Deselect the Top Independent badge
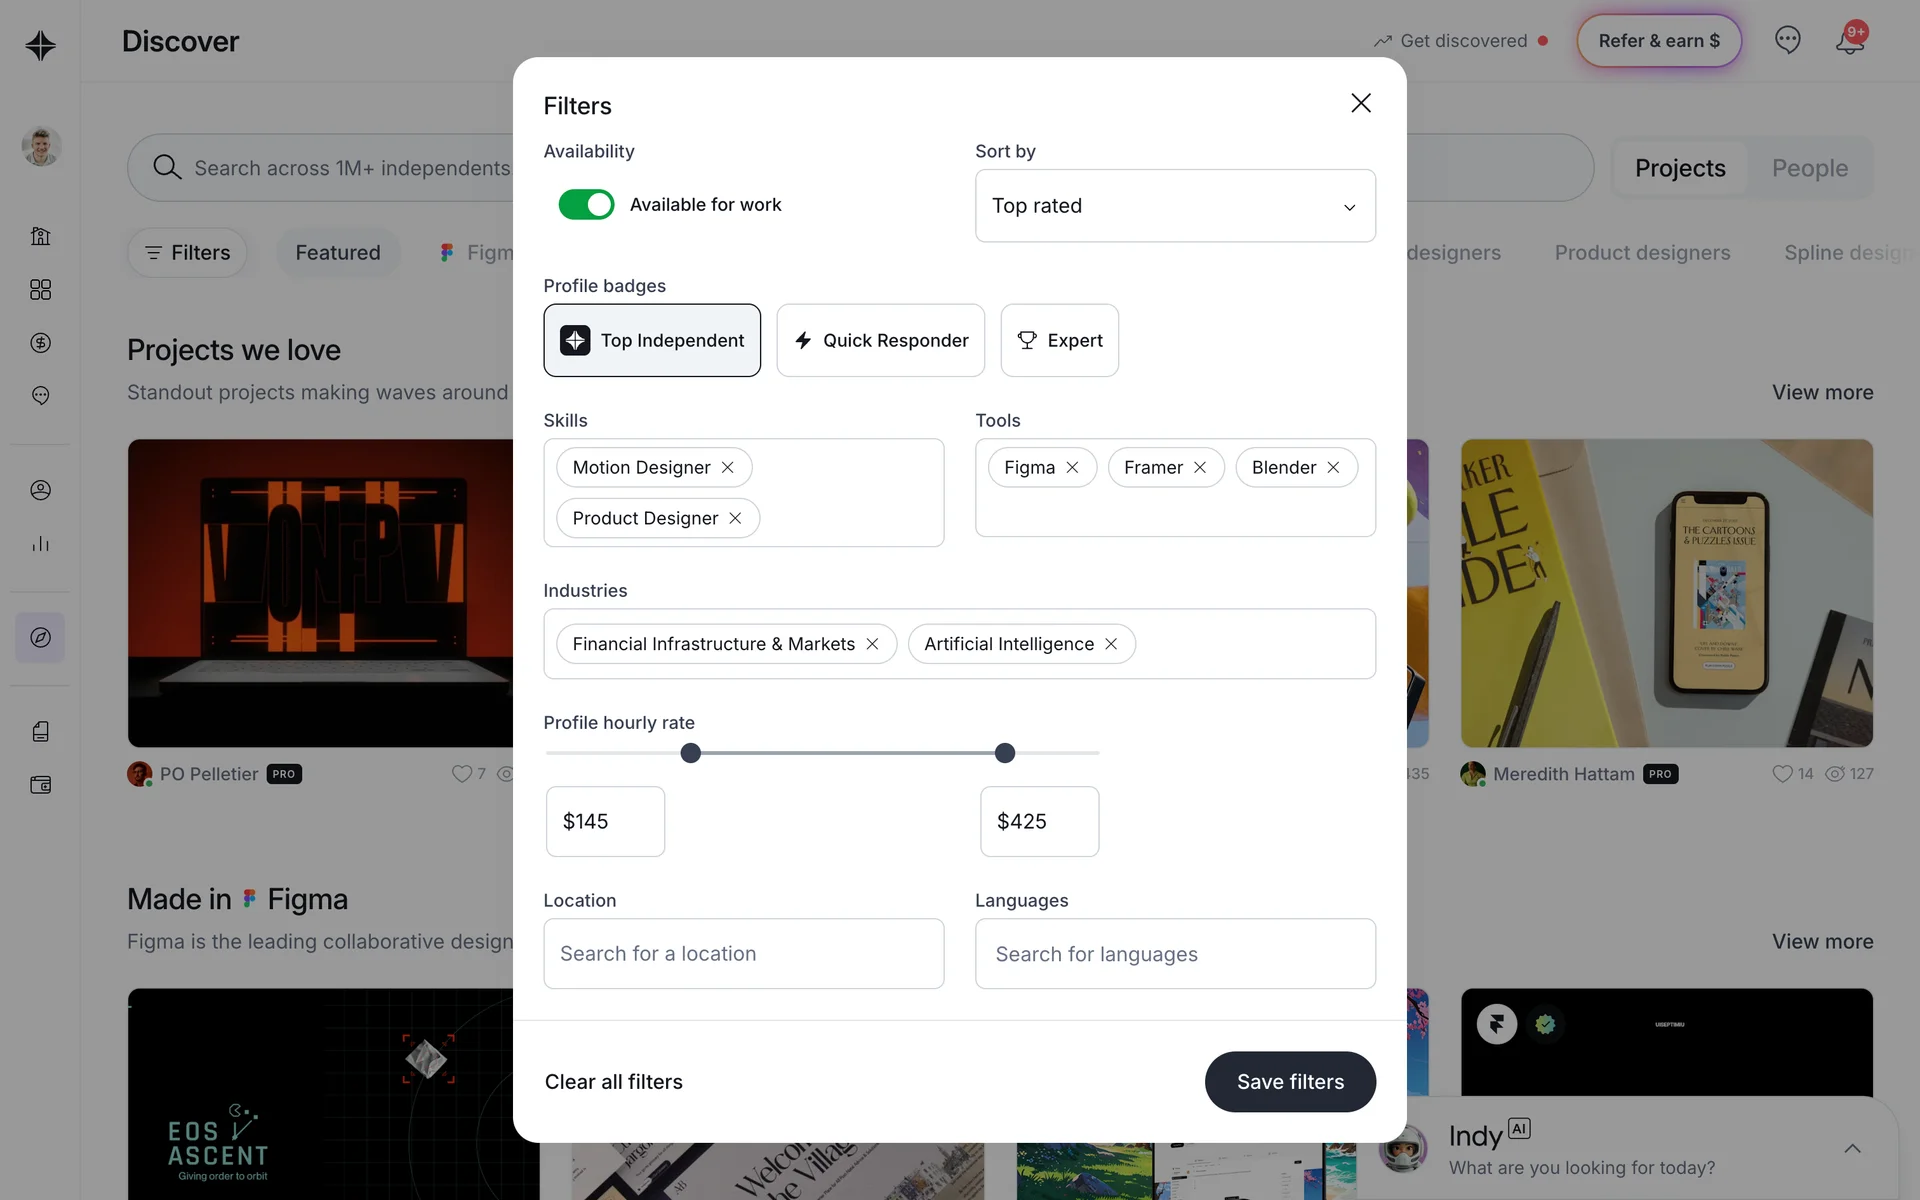 [652, 341]
